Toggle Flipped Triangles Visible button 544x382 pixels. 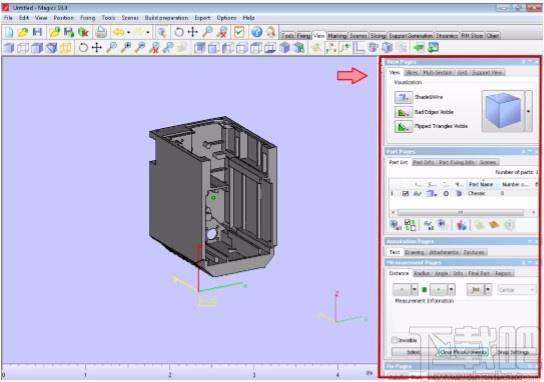click(403, 127)
